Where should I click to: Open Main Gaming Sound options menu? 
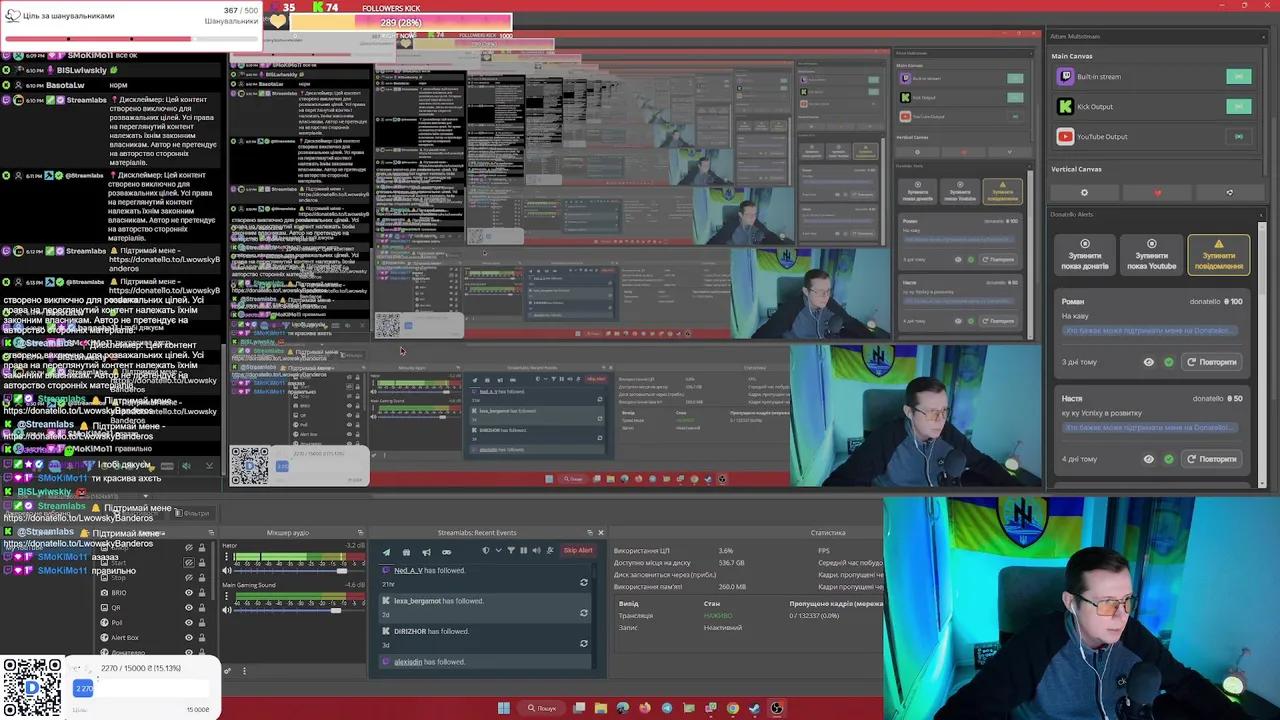[x=226, y=596]
